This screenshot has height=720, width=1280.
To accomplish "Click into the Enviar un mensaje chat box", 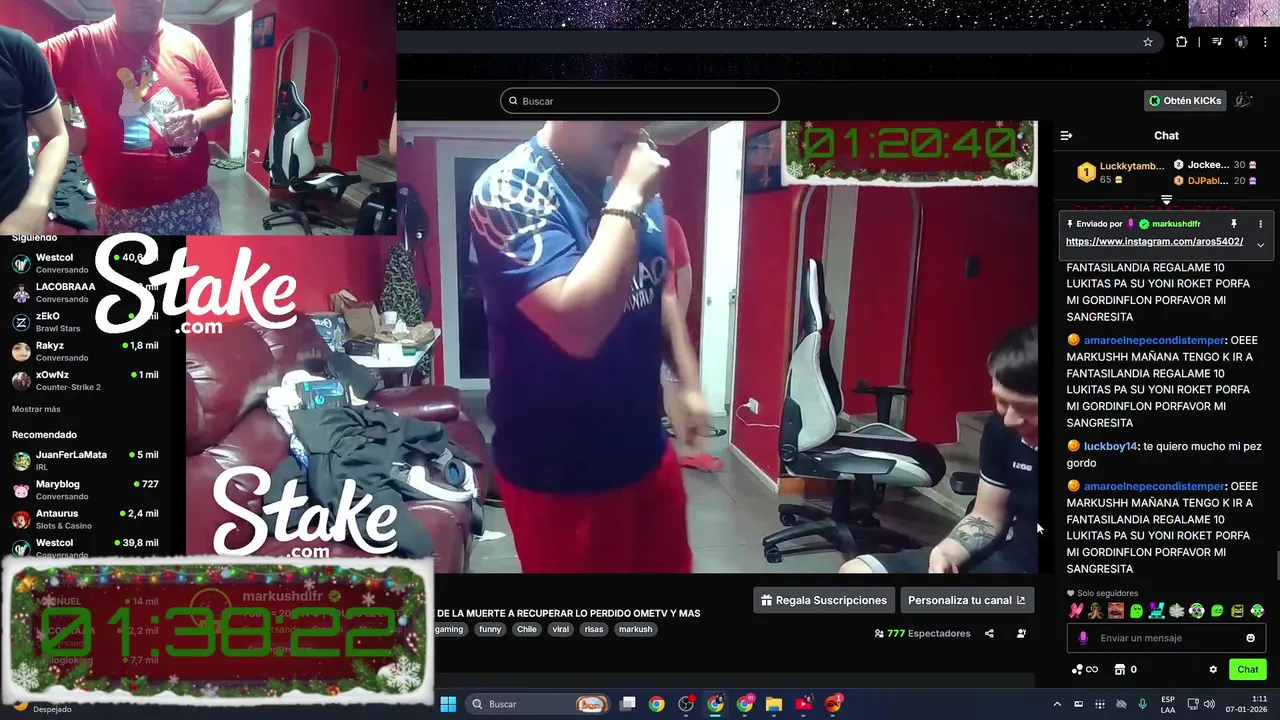I will tap(1168, 638).
